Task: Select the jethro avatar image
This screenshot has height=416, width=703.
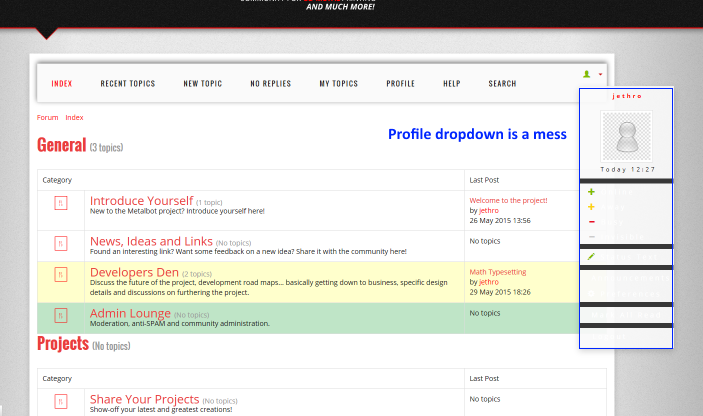Action: (626, 136)
